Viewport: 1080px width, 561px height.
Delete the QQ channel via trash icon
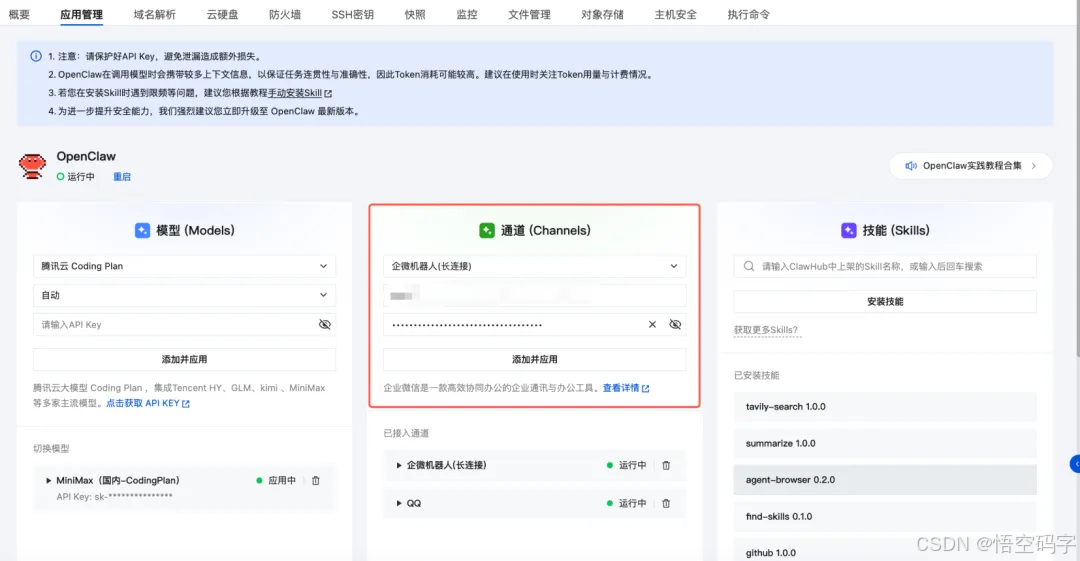pos(666,503)
